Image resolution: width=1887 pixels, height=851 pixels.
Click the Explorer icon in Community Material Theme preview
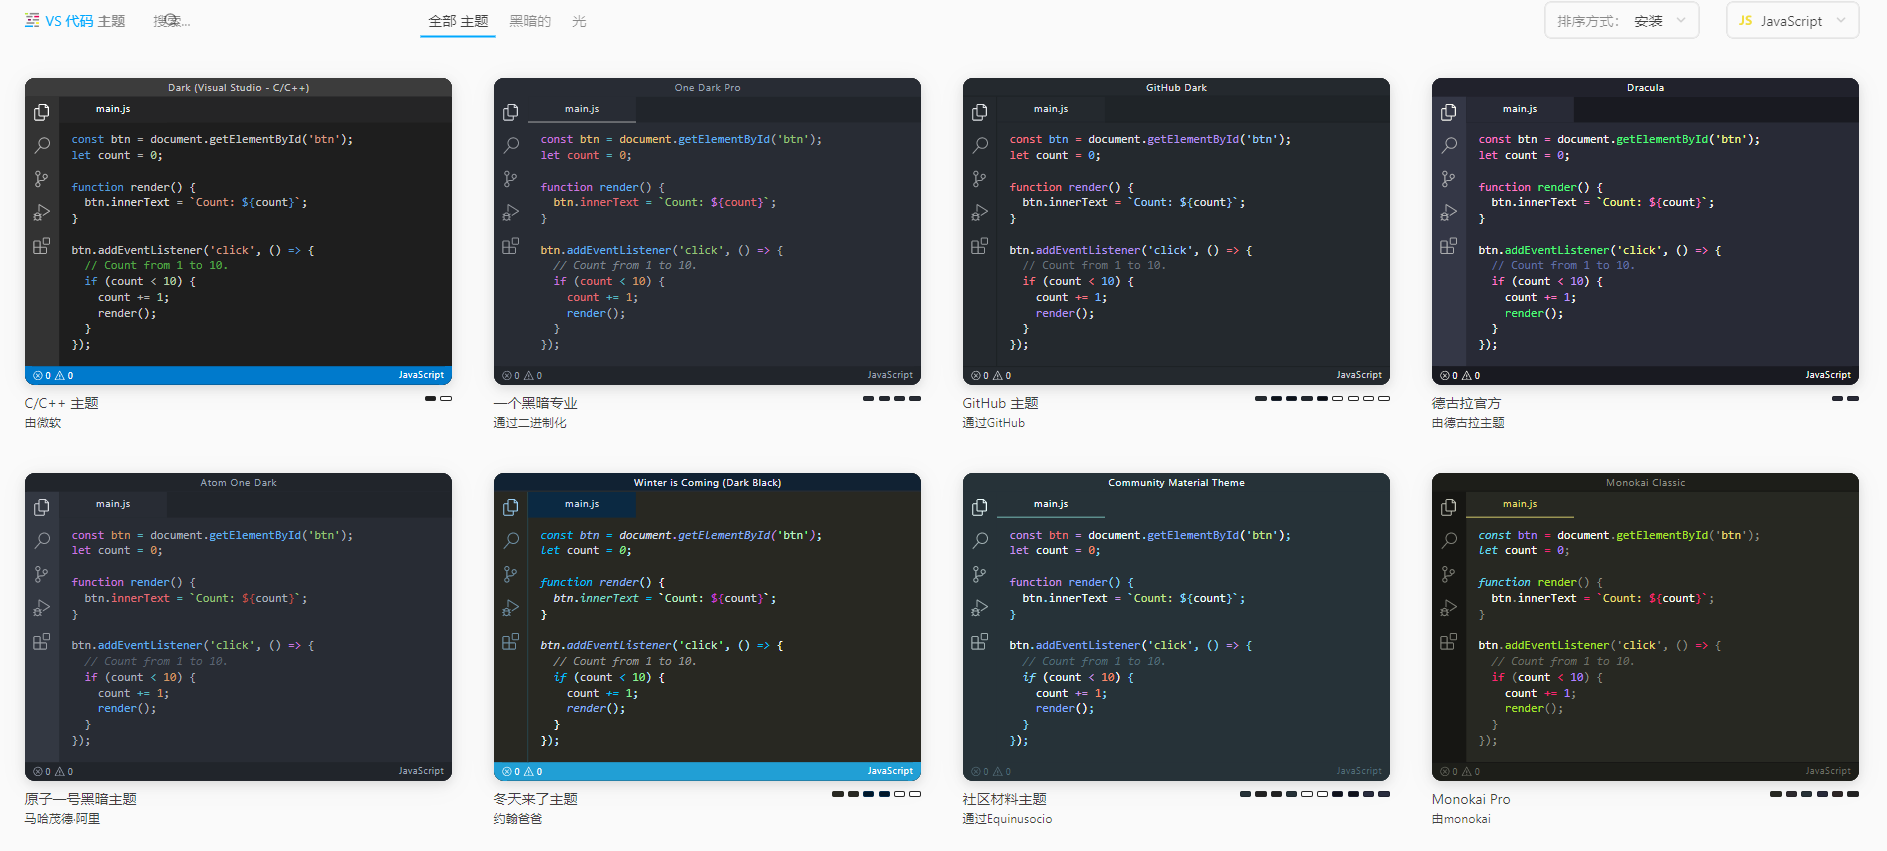[979, 507]
